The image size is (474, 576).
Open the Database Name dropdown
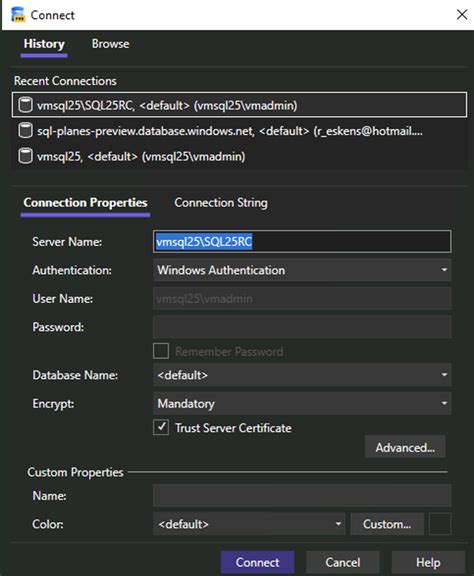click(302, 375)
